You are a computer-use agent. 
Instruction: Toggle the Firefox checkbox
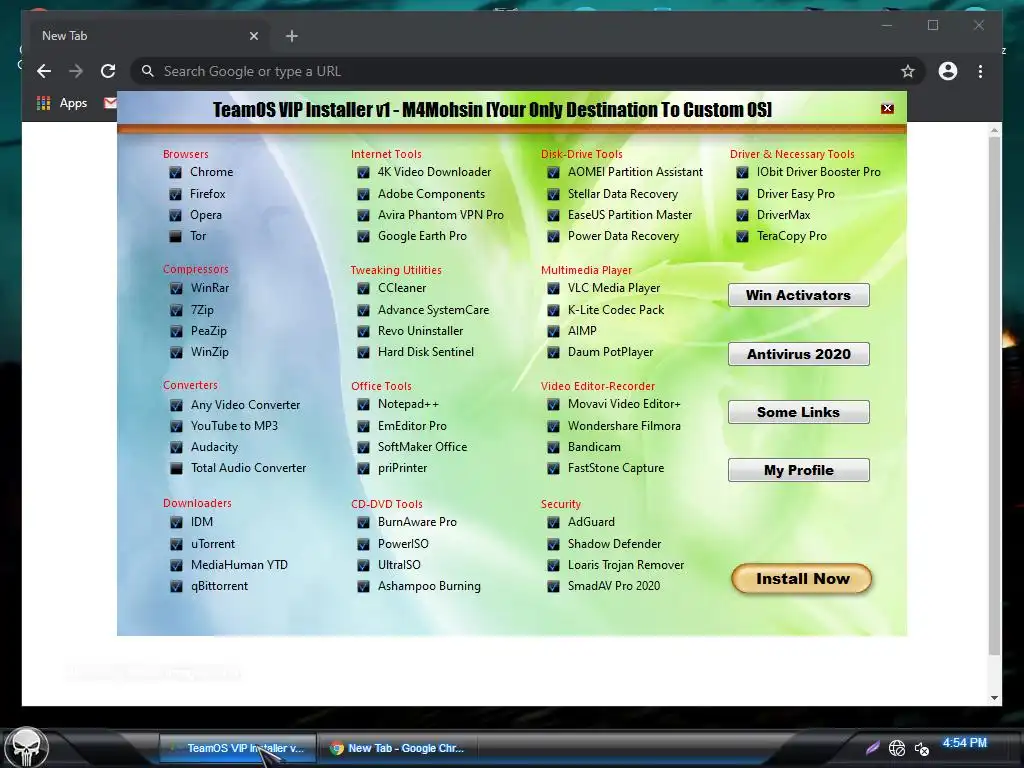pos(175,194)
